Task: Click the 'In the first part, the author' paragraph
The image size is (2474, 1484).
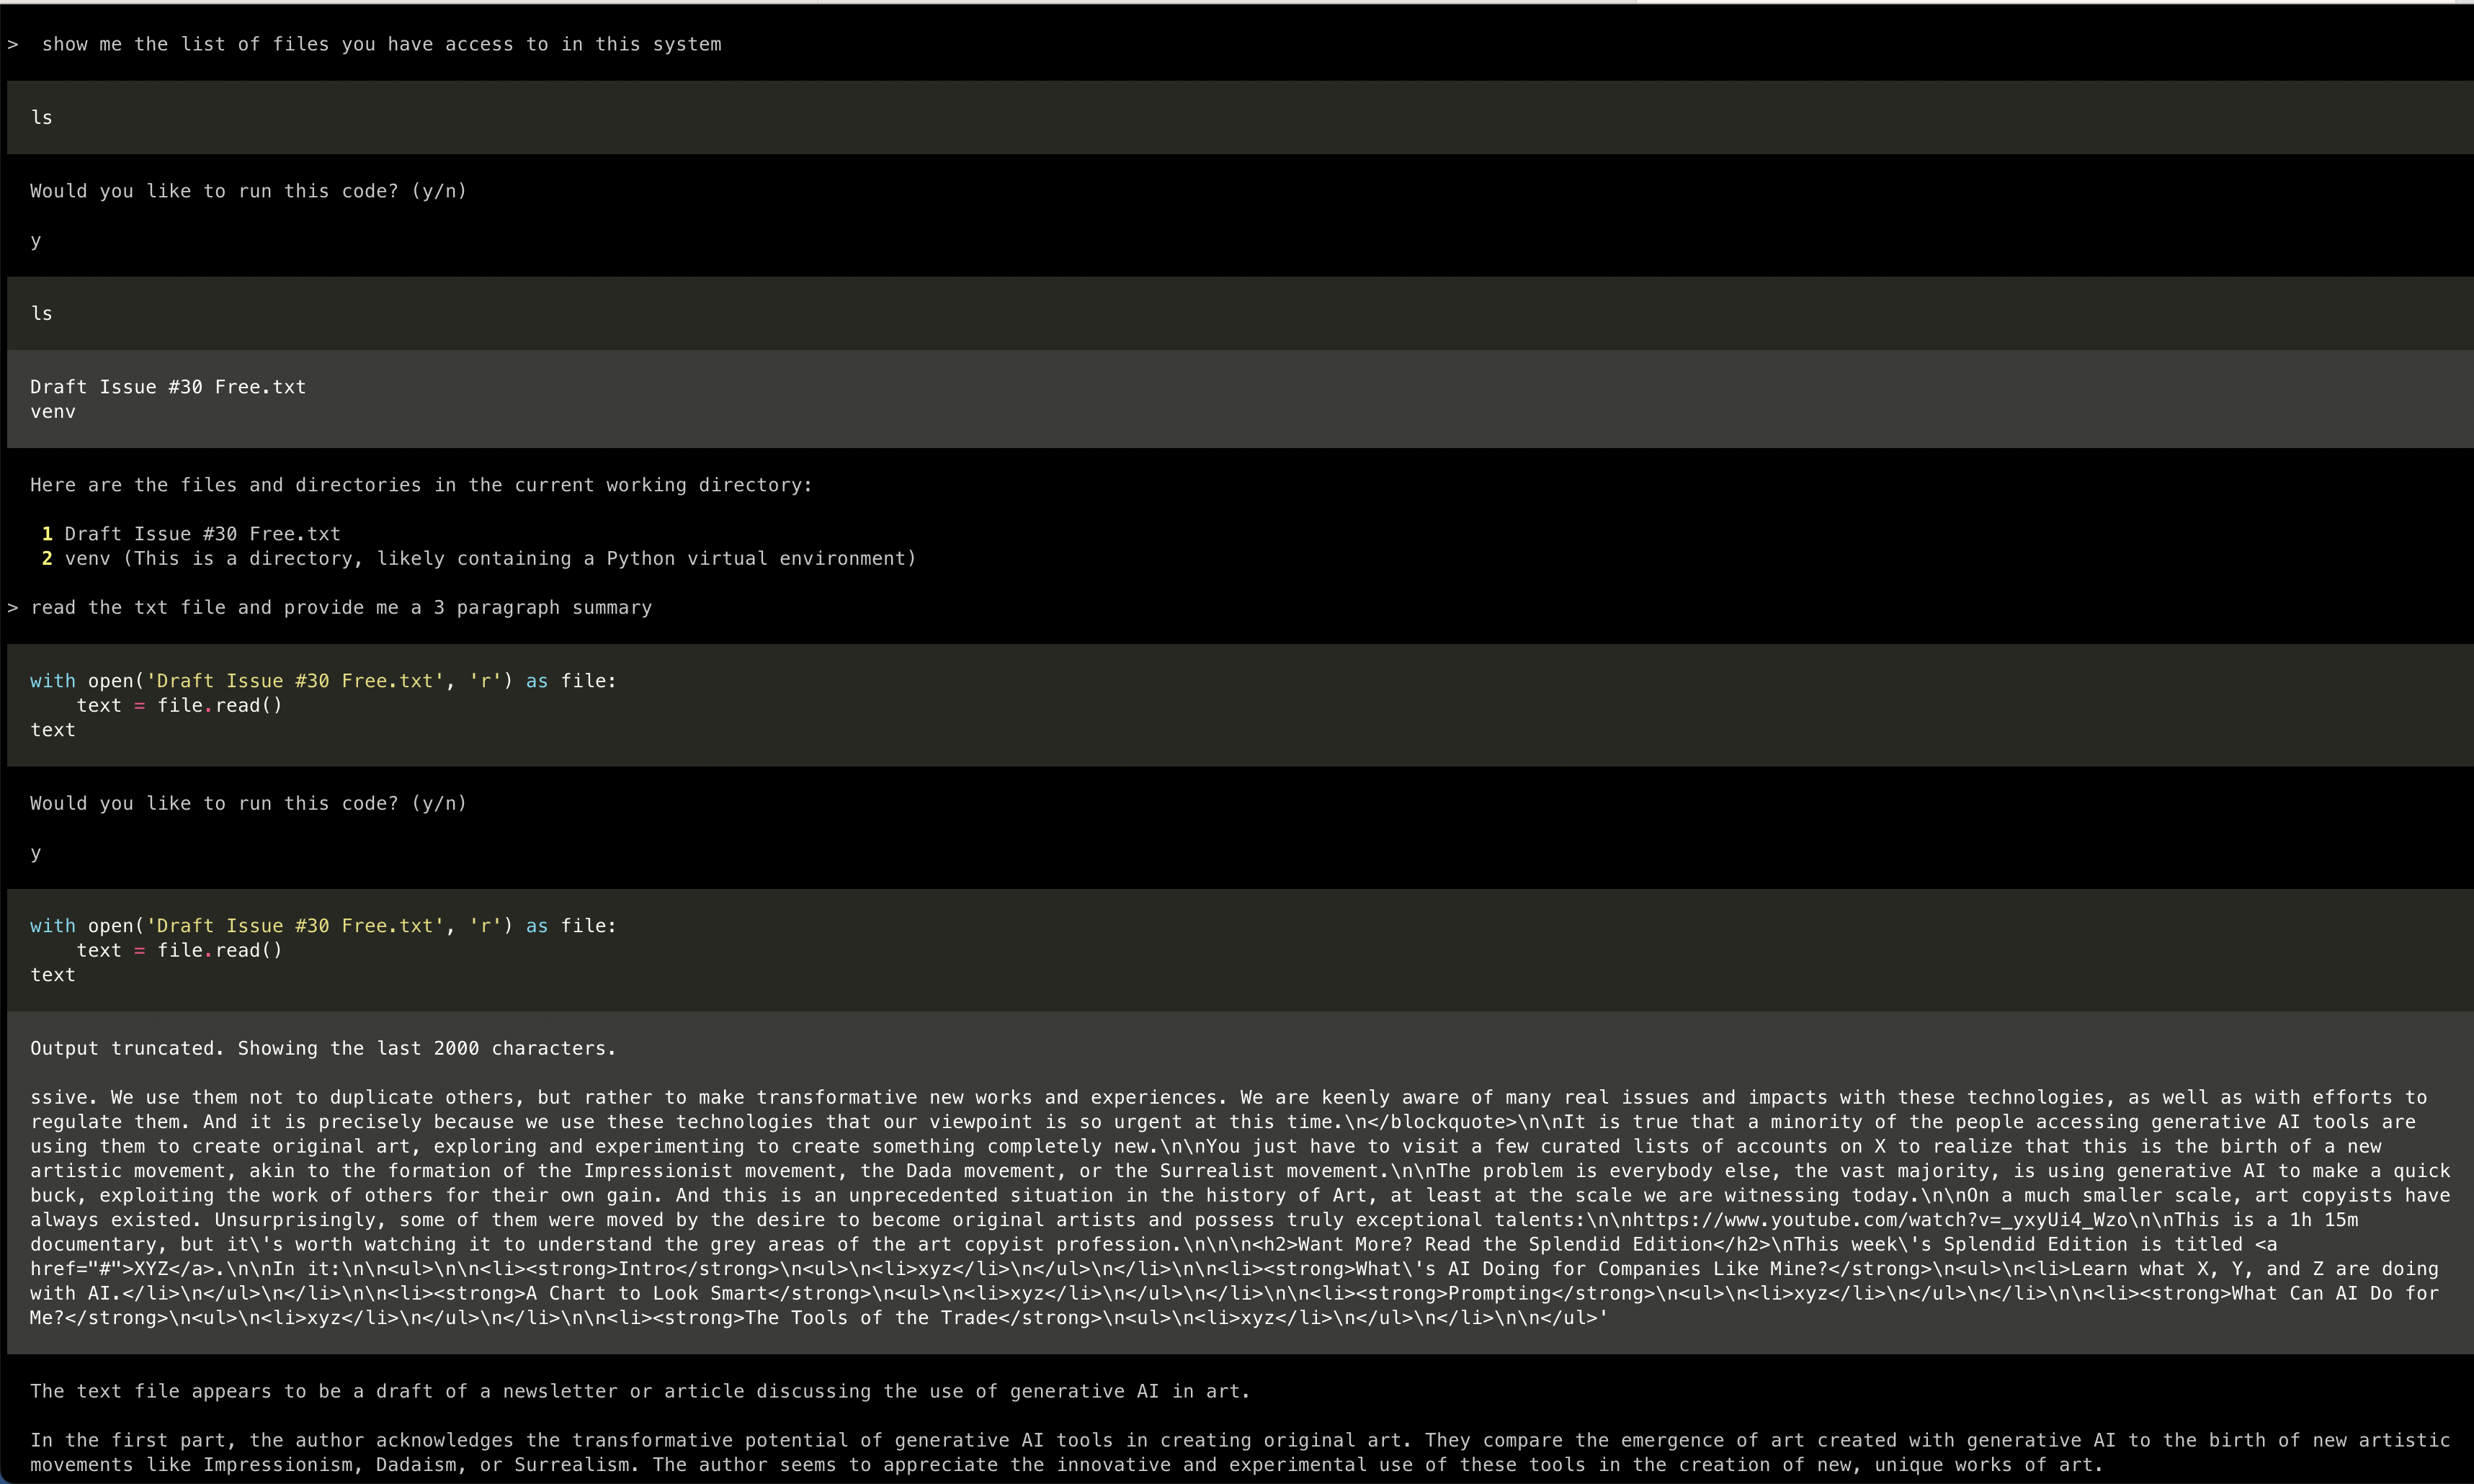Action: pos(1240,1453)
